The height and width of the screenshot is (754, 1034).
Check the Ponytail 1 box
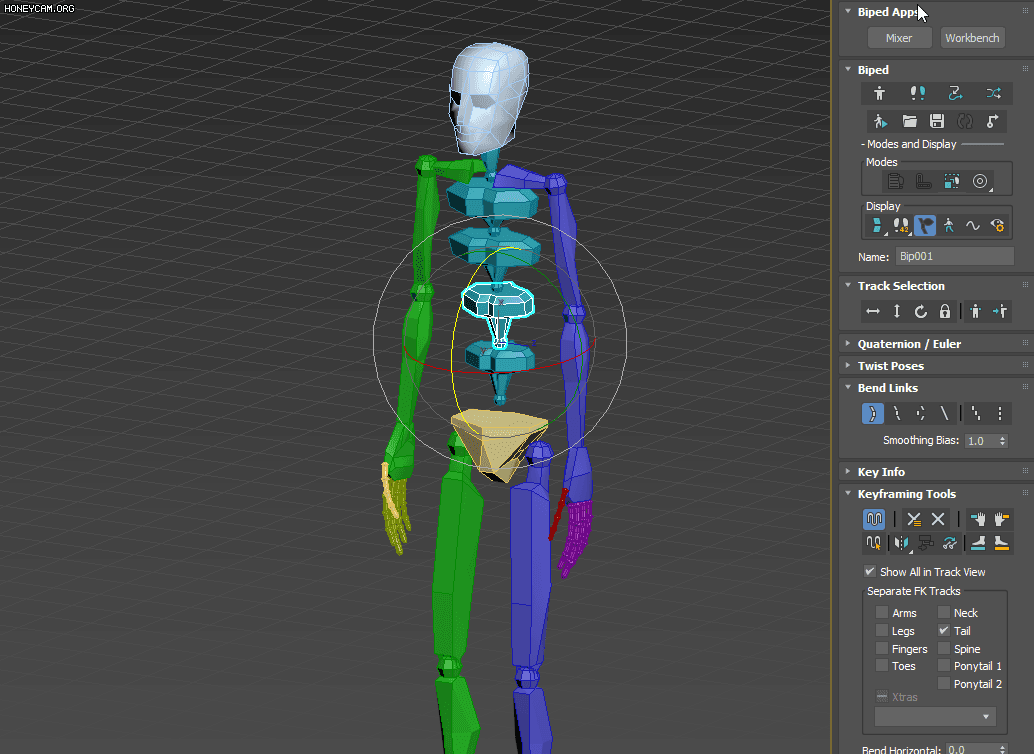944,666
